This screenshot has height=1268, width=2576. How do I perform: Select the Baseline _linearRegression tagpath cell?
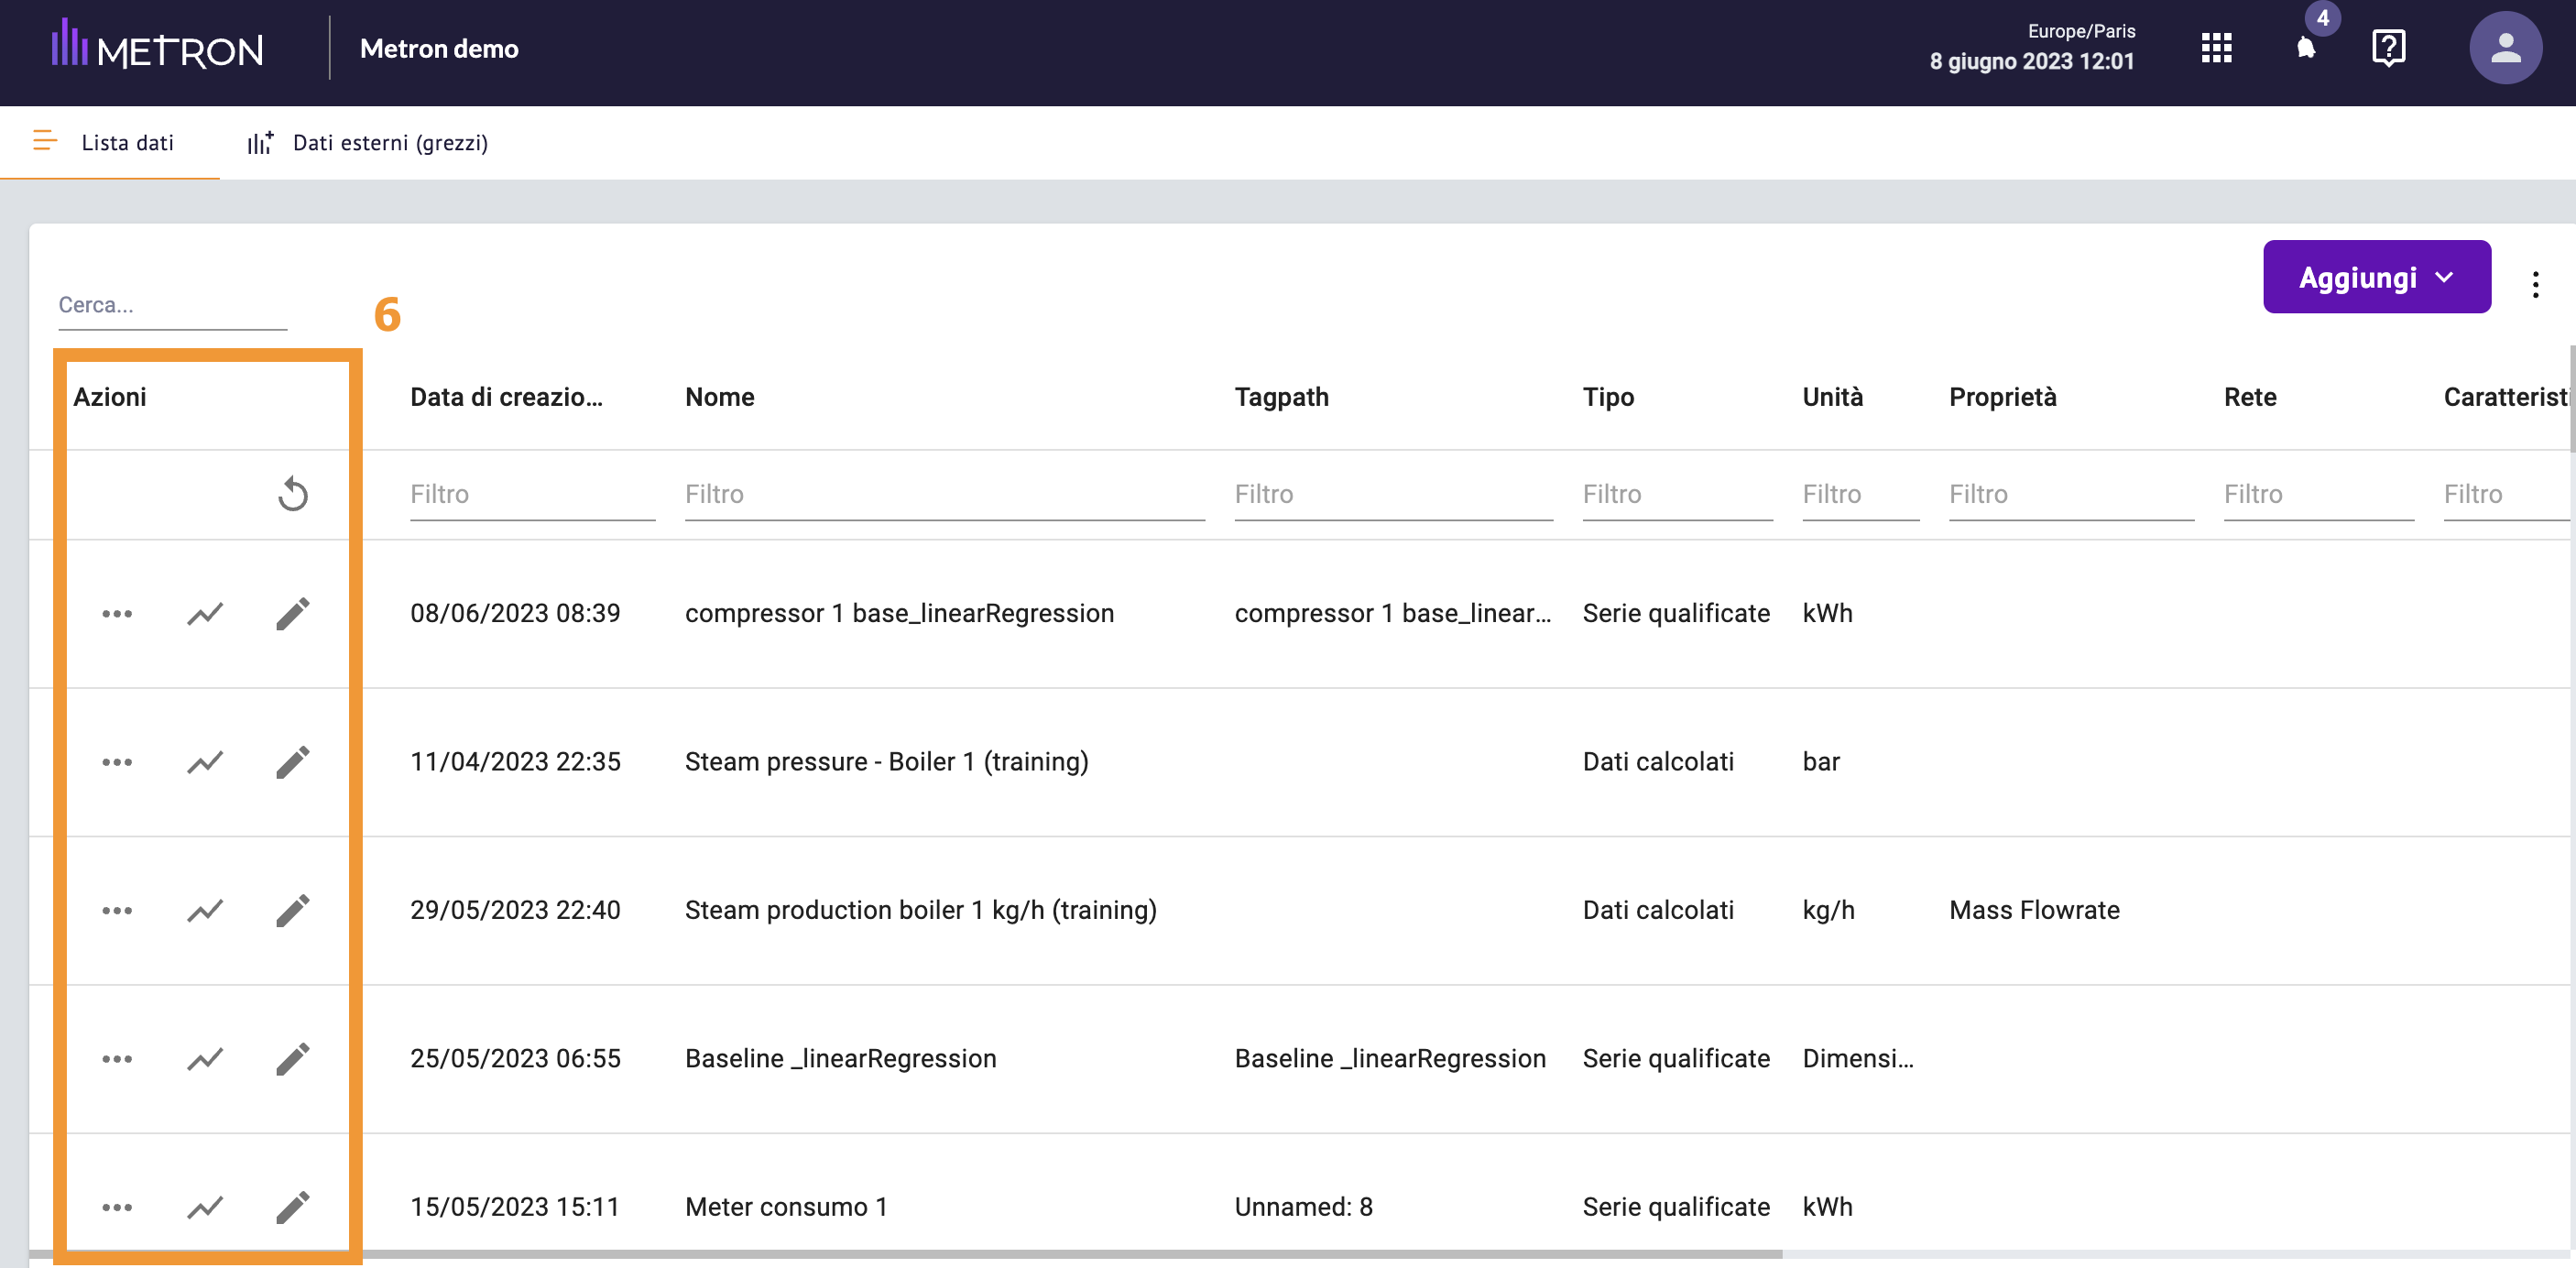pos(1390,1058)
